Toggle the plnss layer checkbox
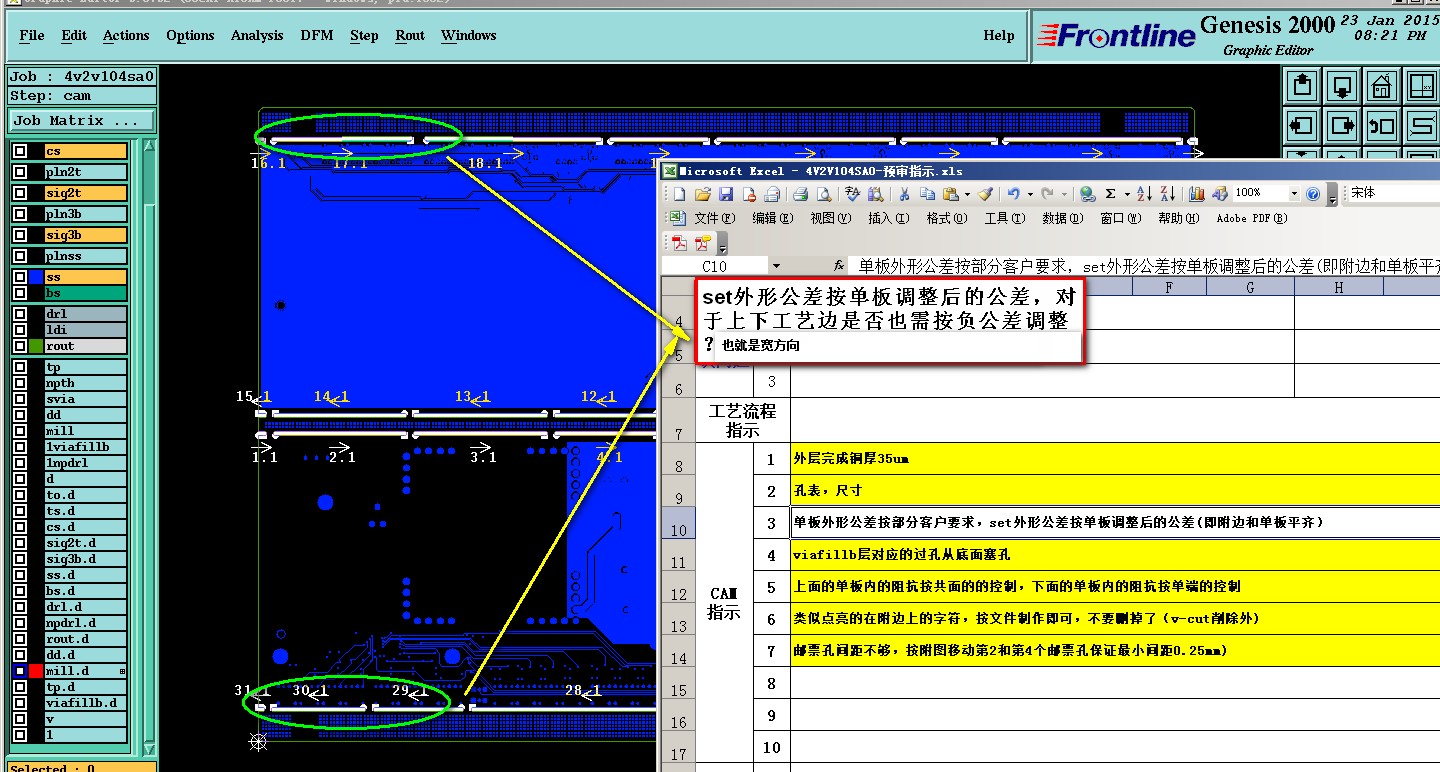The image size is (1440, 772). [x=20, y=256]
